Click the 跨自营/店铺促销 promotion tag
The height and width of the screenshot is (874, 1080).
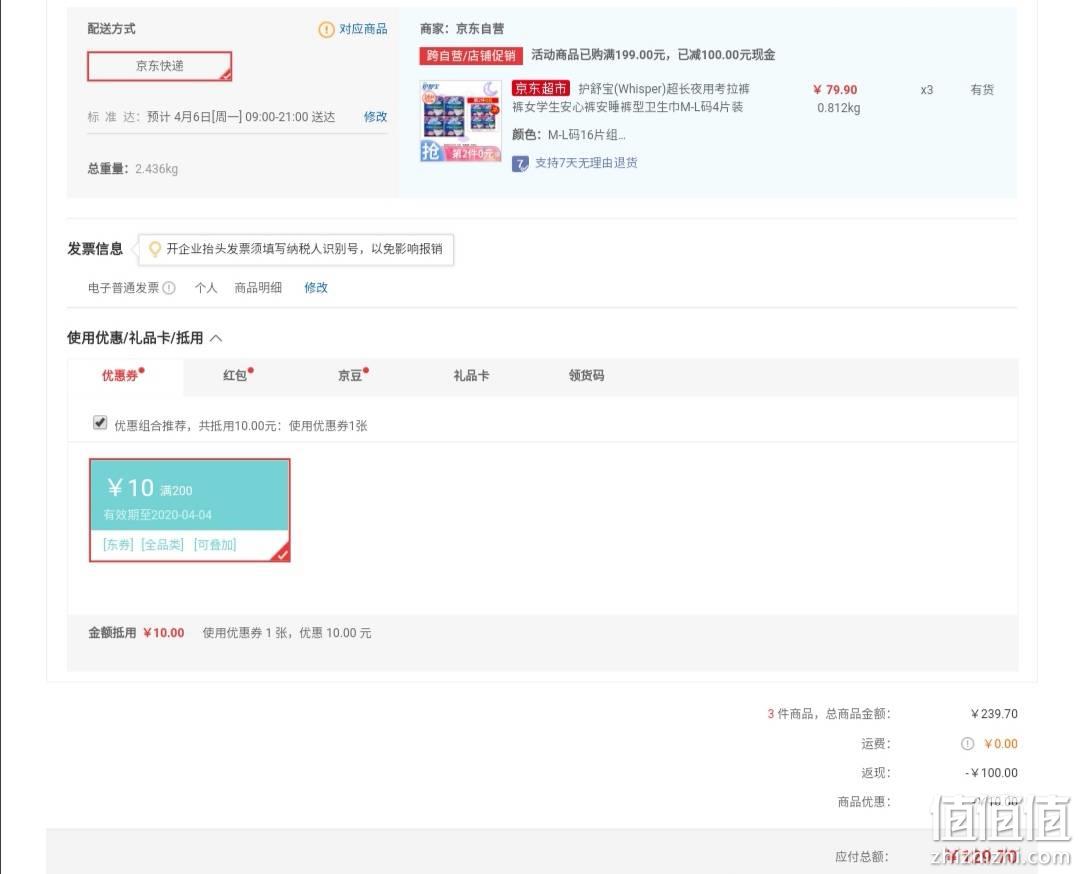(x=471, y=55)
